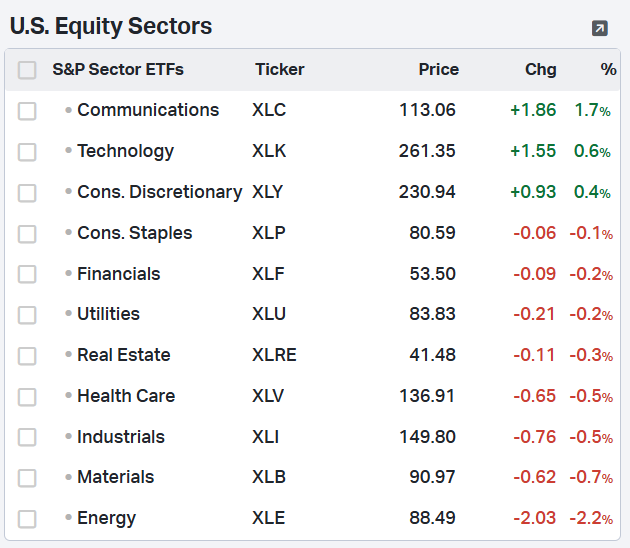Sort by the Price column header
630x548 pixels.
coord(438,70)
